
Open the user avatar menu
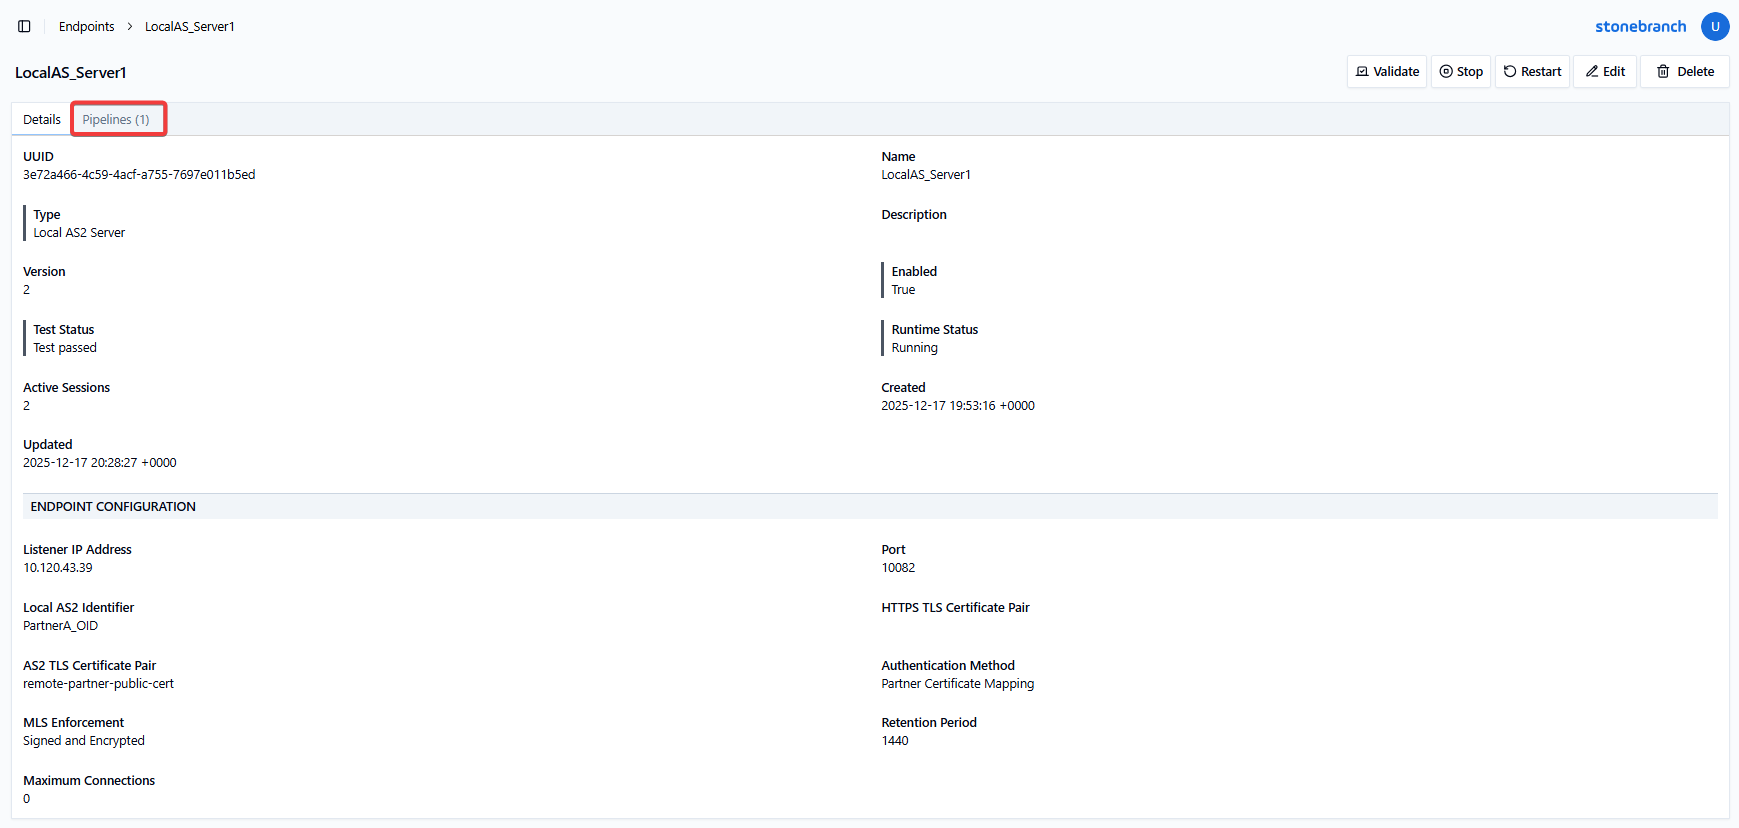coord(1714,26)
